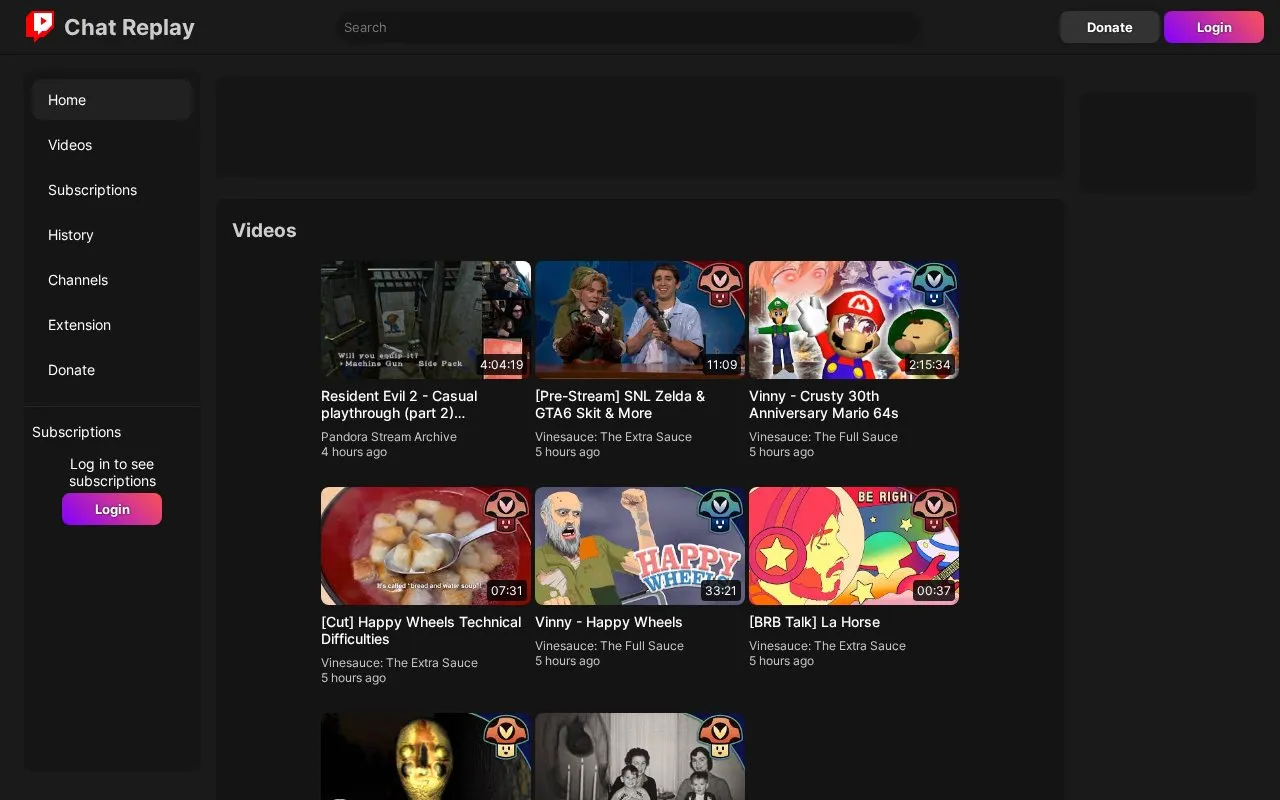
Task: Click the 2:15:34 duration badge
Action: [x=930, y=365]
